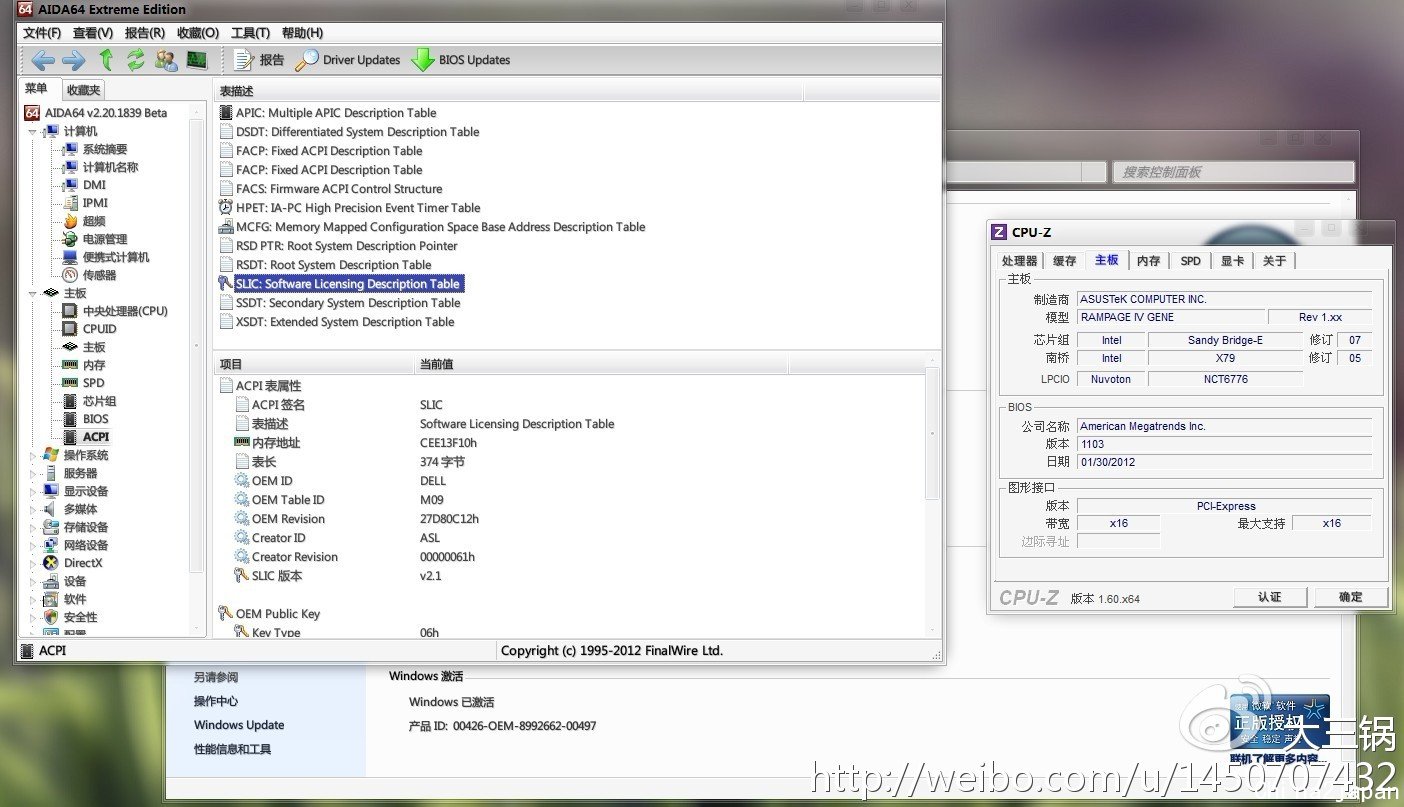Select 内存 under 主板 in tree
The height and width of the screenshot is (807, 1404).
click(x=93, y=365)
